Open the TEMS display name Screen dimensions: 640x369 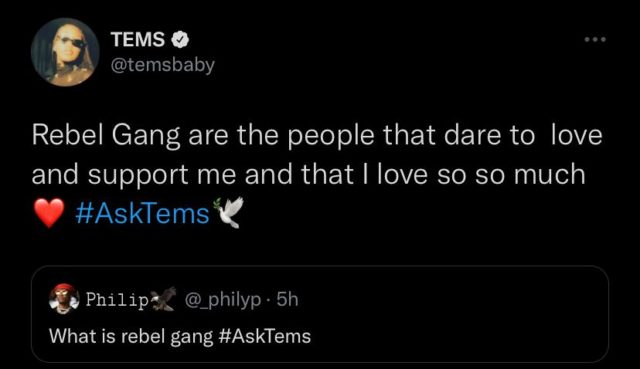click(138, 40)
